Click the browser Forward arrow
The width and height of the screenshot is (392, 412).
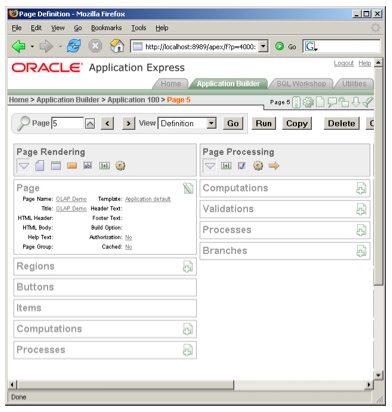tap(46, 46)
